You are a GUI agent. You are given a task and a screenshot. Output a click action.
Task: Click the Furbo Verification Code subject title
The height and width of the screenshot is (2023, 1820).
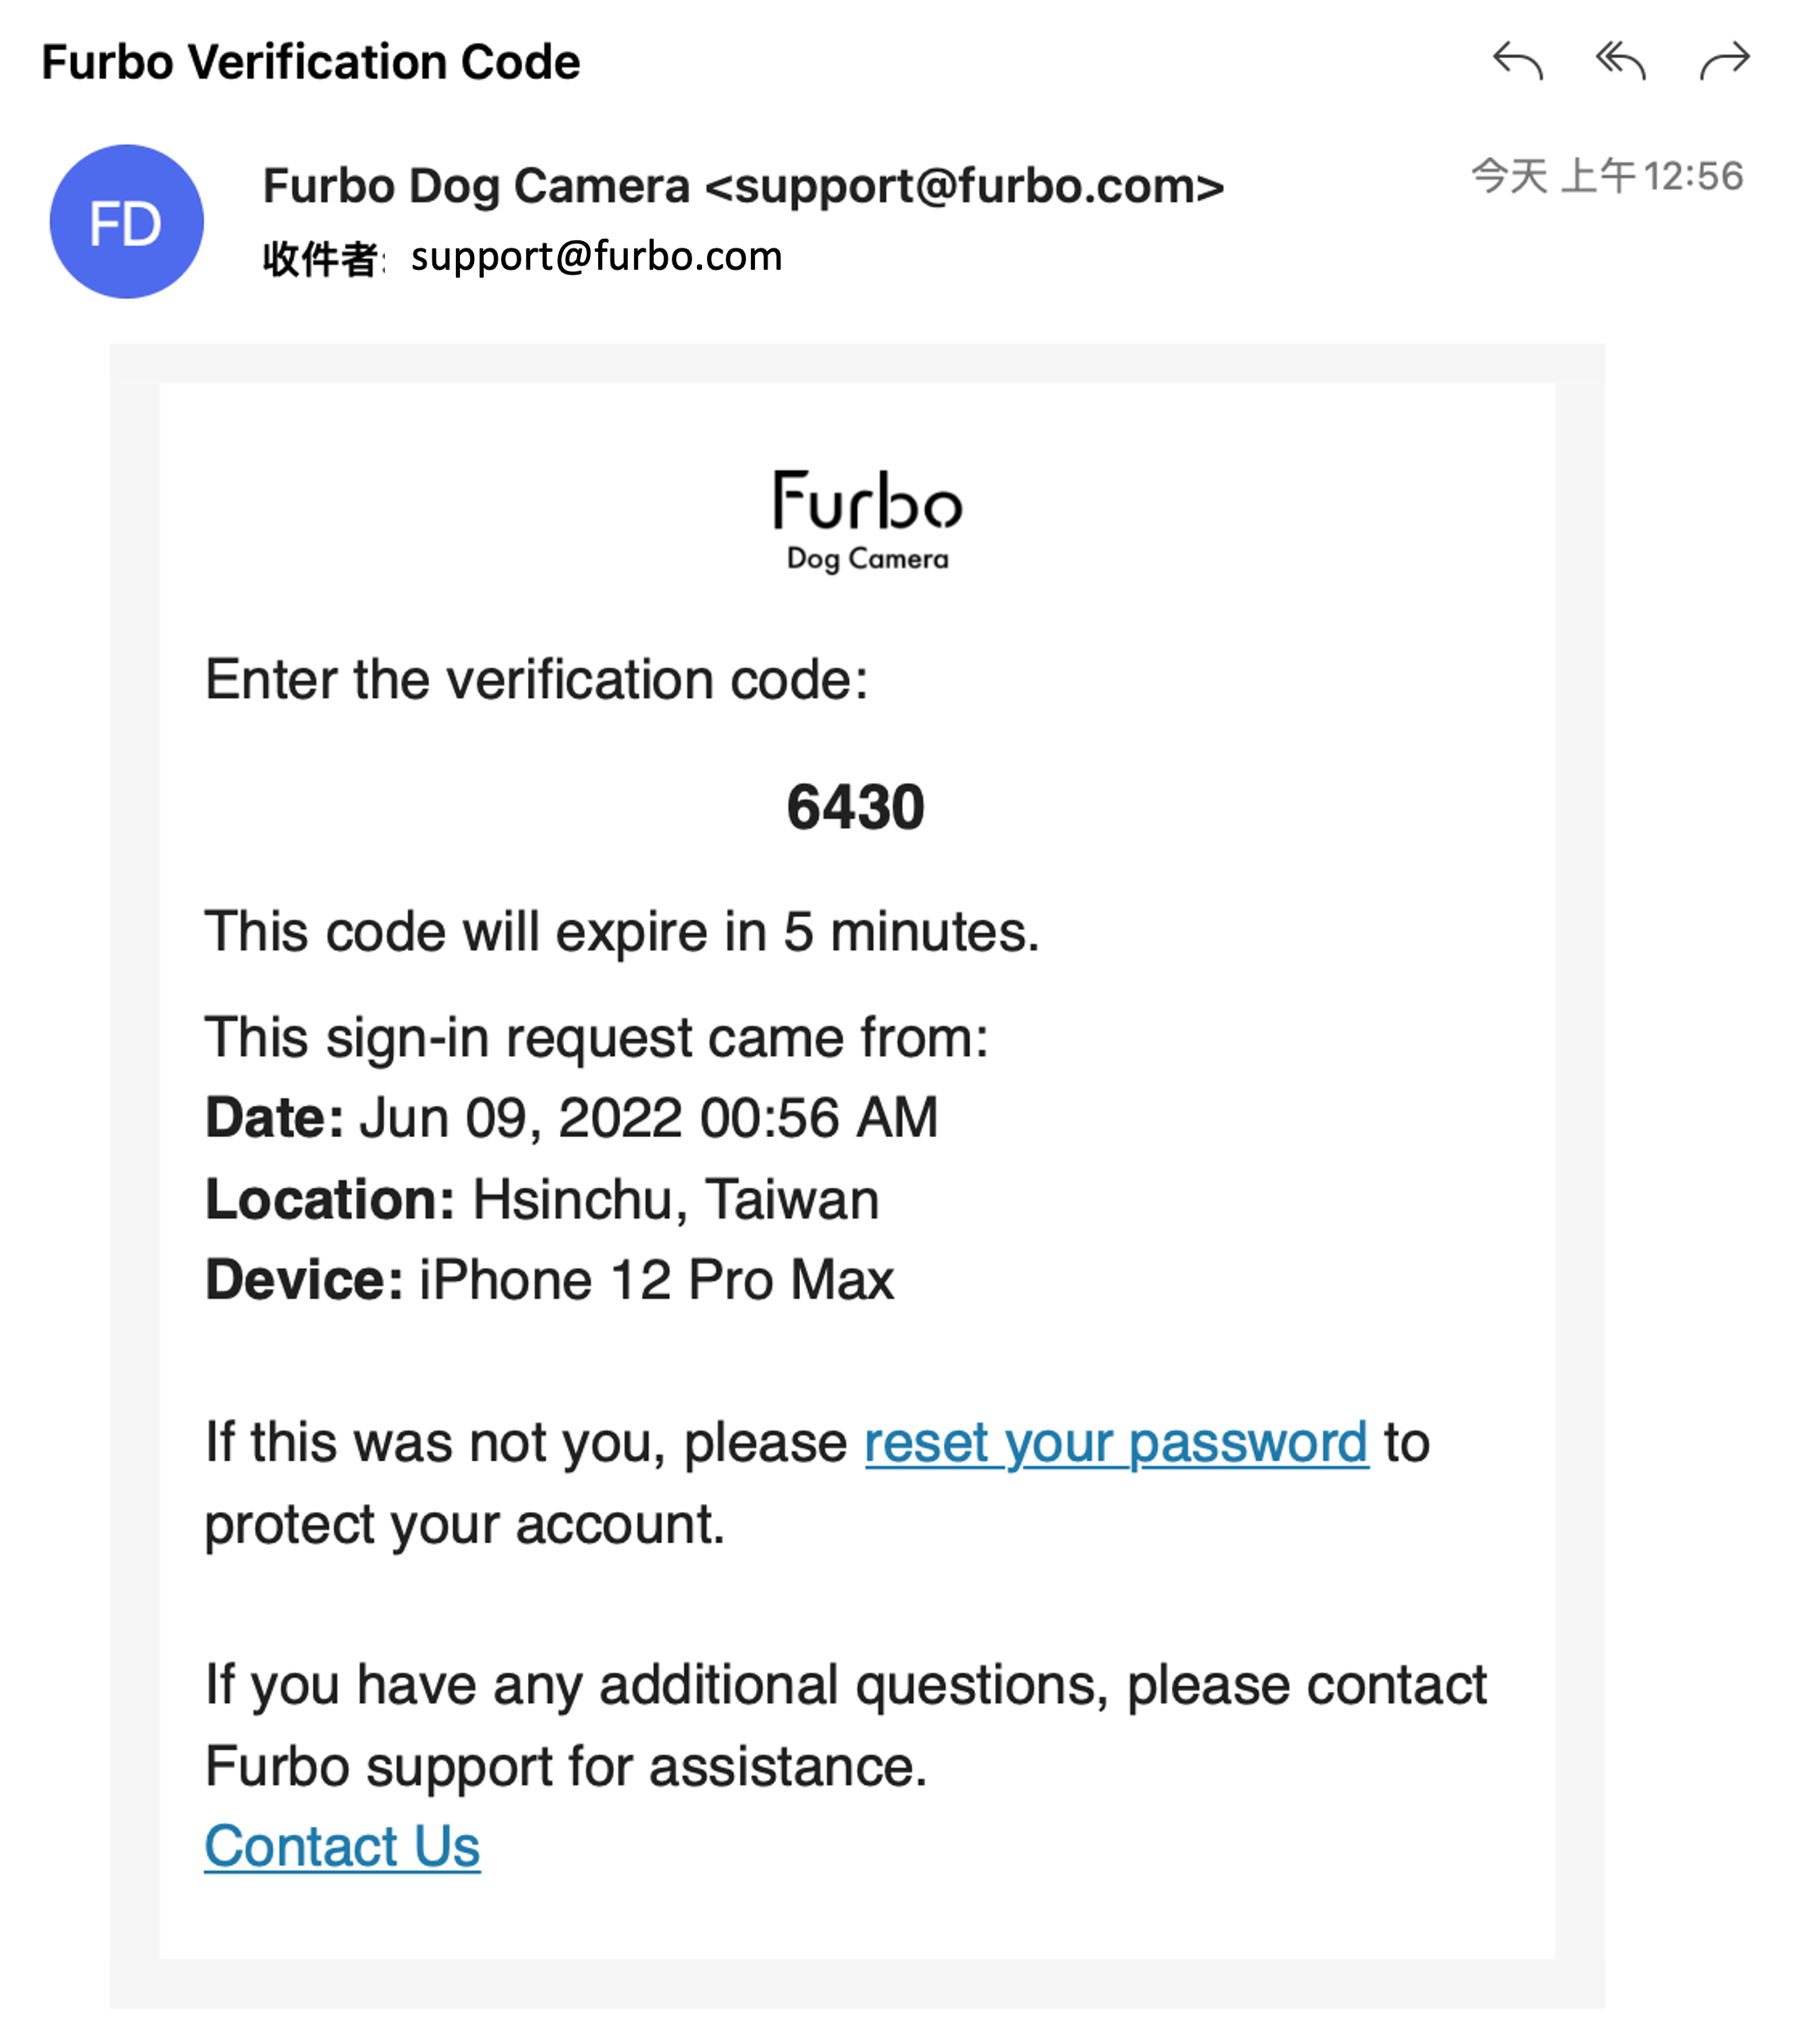(x=311, y=63)
